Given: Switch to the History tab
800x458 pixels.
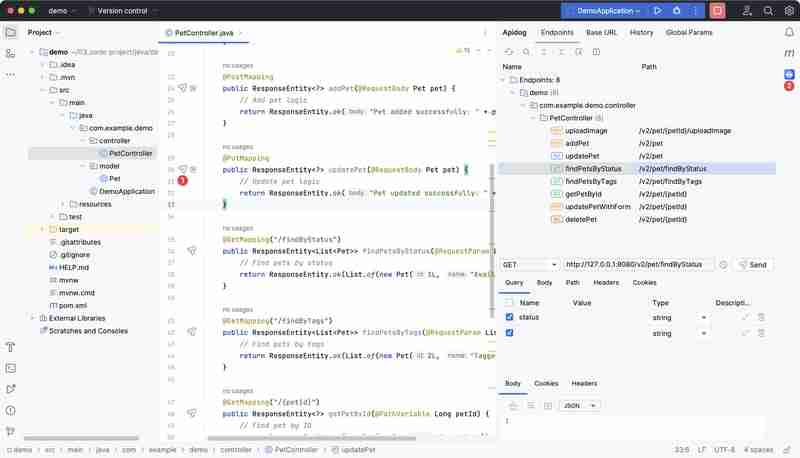Looking at the screenshot, I should pyautogui.click(x=641, y=33).
